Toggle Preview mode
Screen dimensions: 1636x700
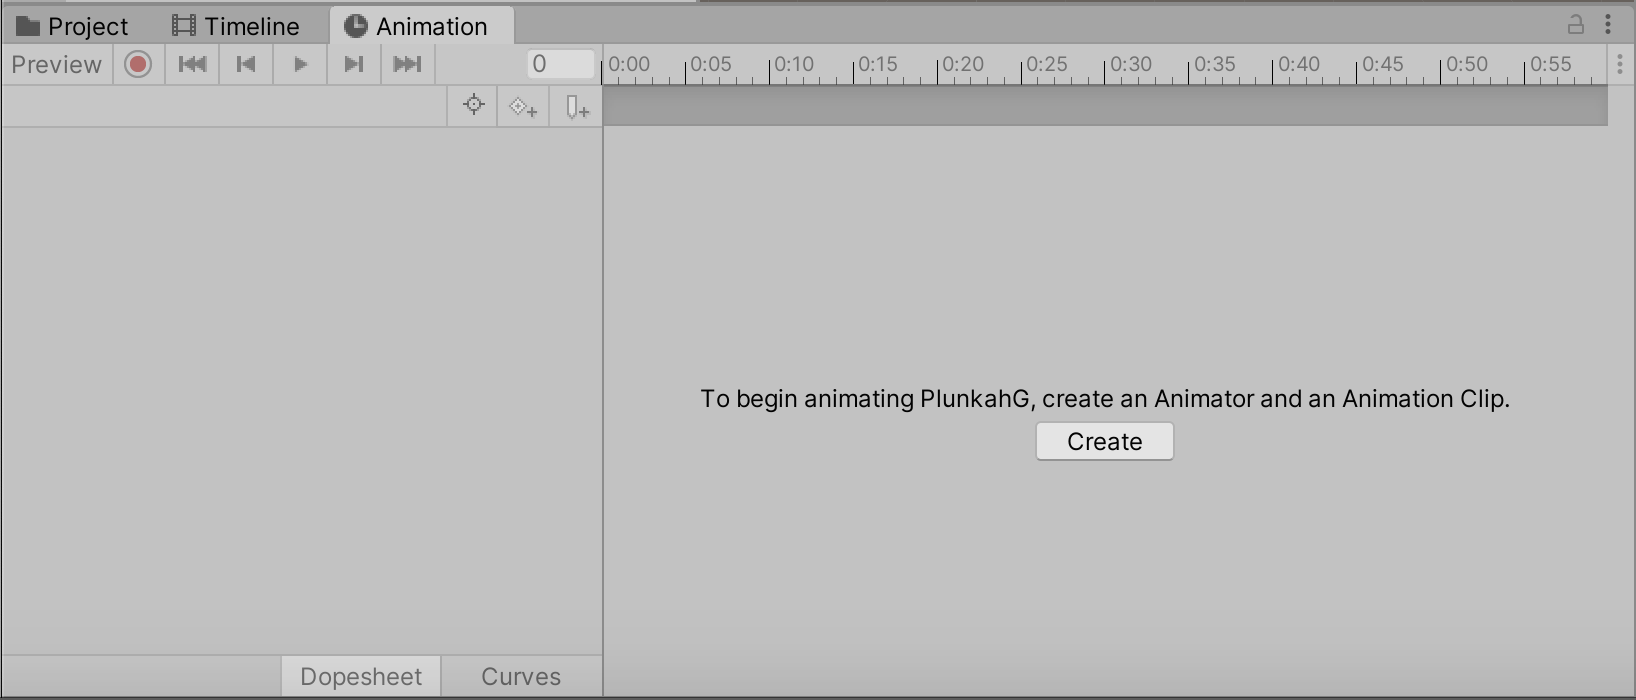coord(57,65)
